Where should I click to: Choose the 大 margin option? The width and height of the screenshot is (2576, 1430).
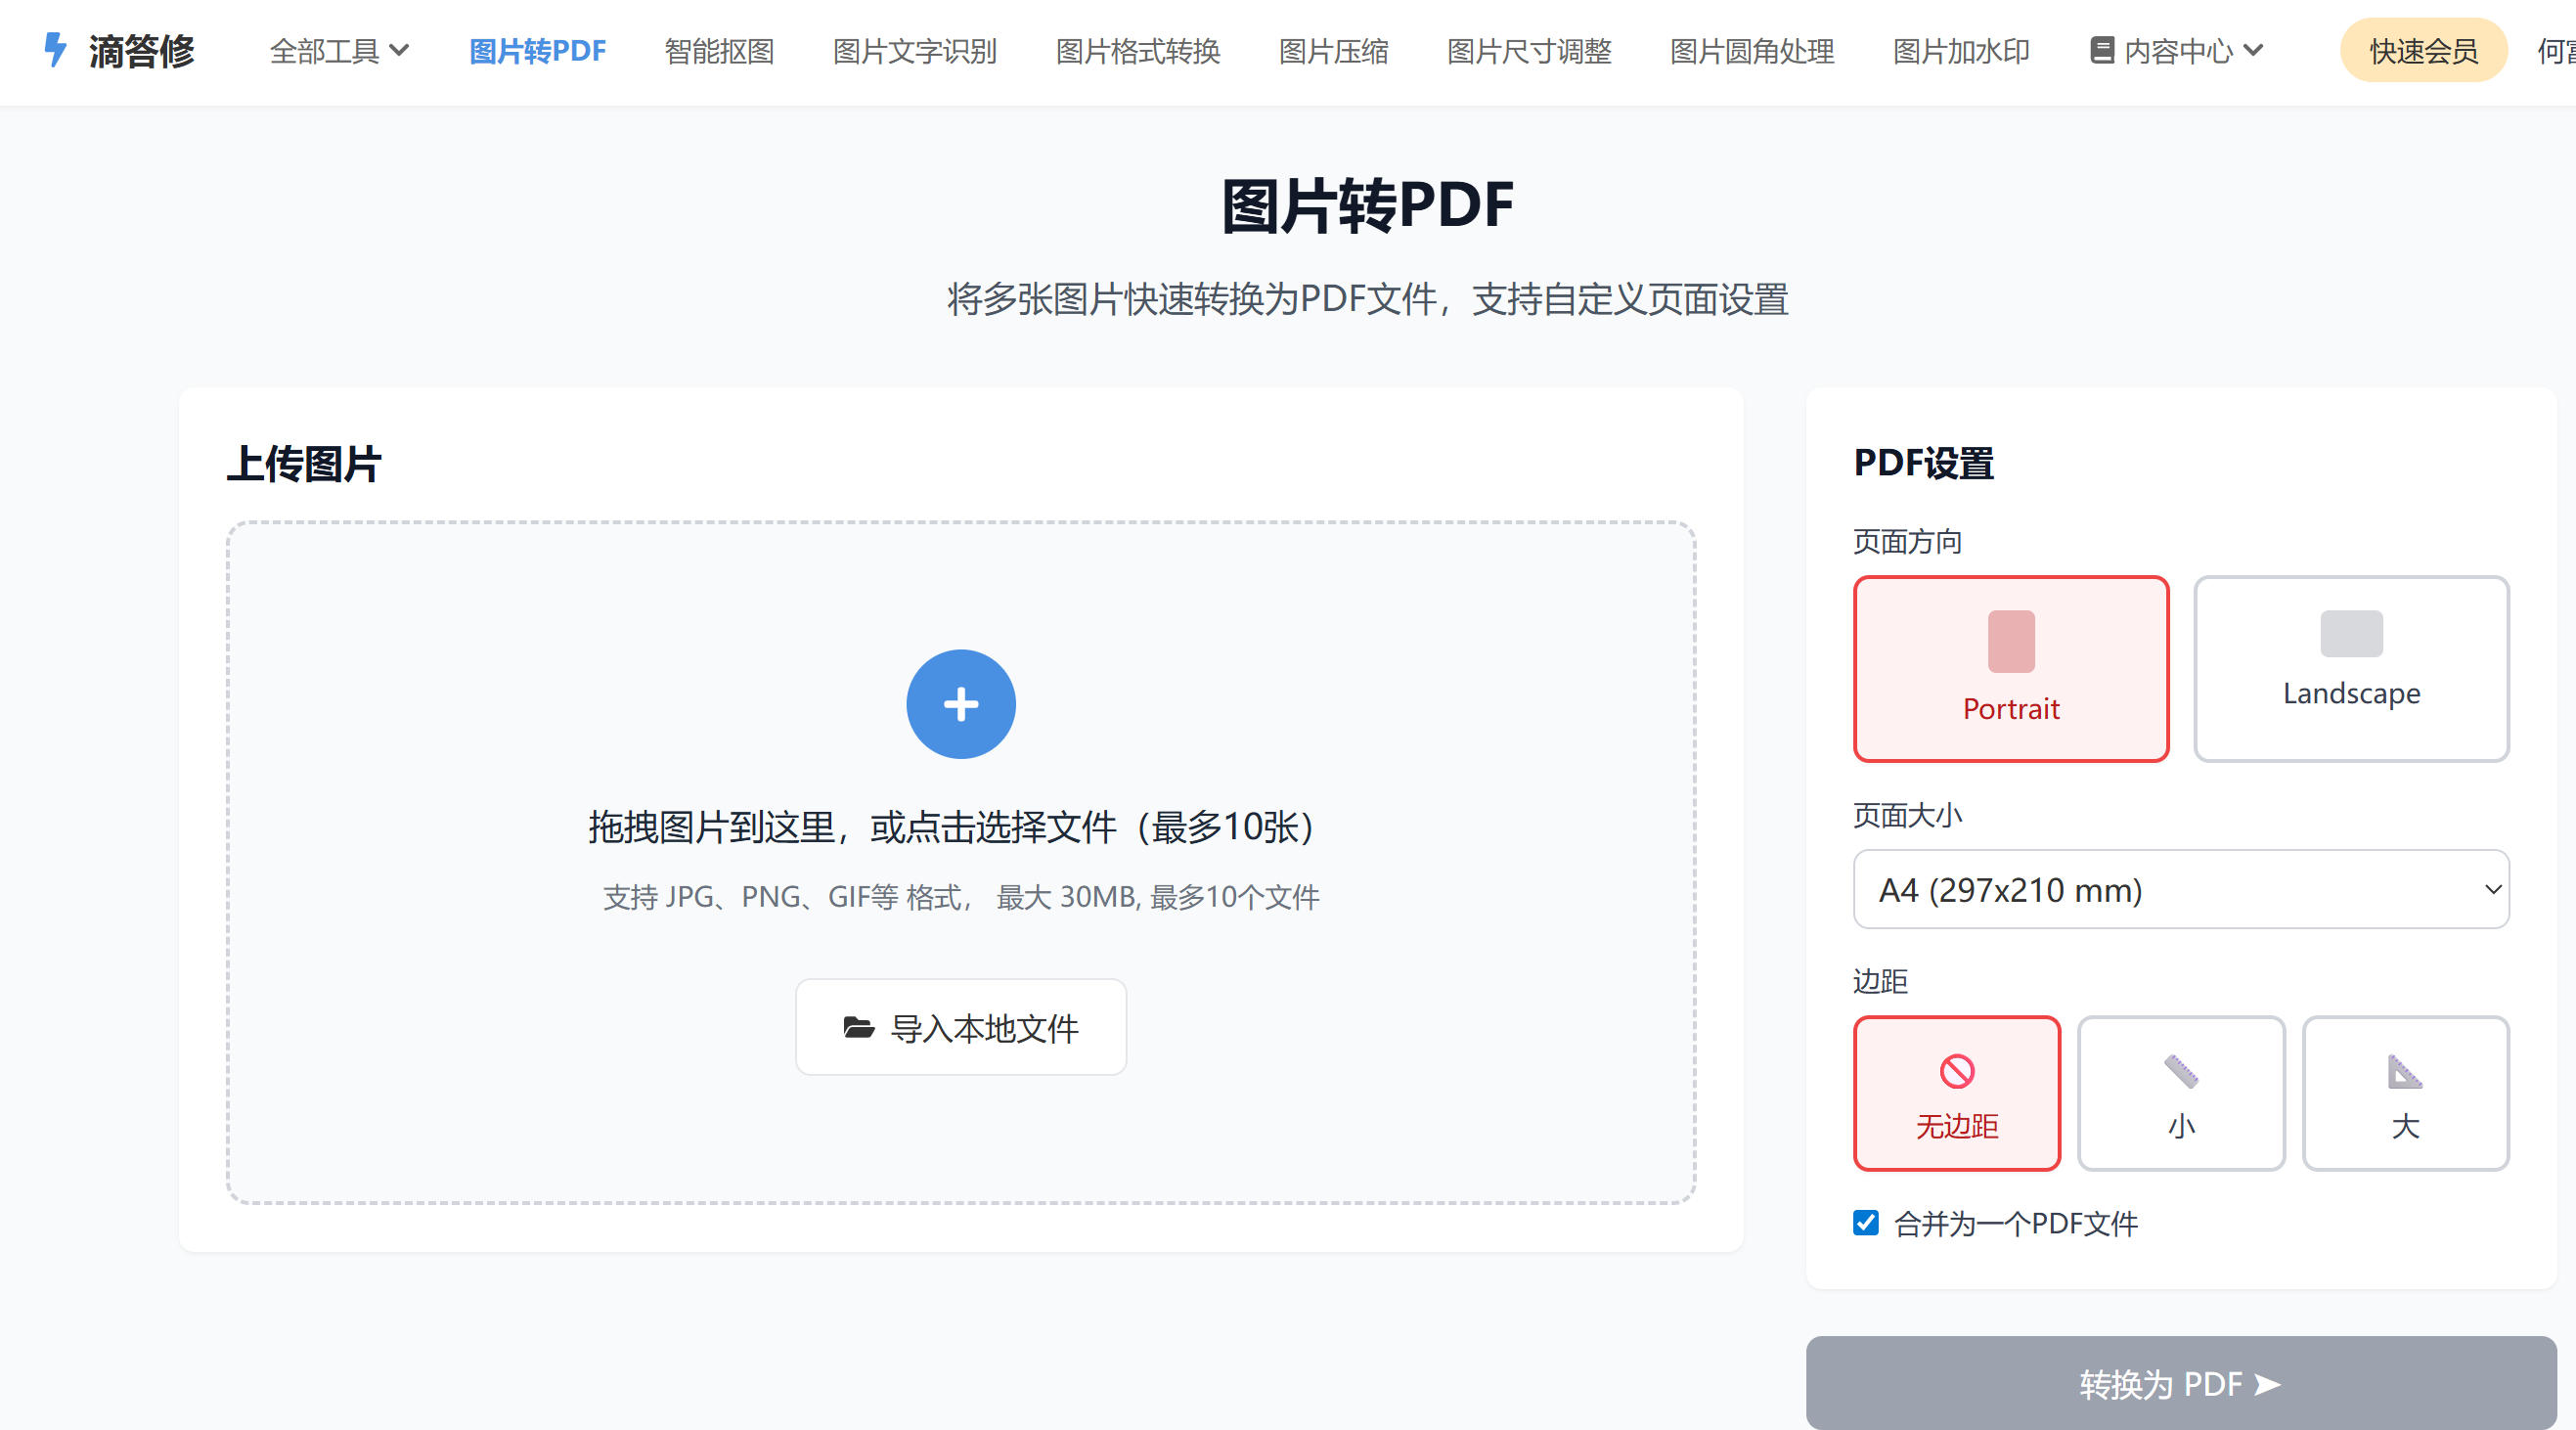(2405, 1093)
